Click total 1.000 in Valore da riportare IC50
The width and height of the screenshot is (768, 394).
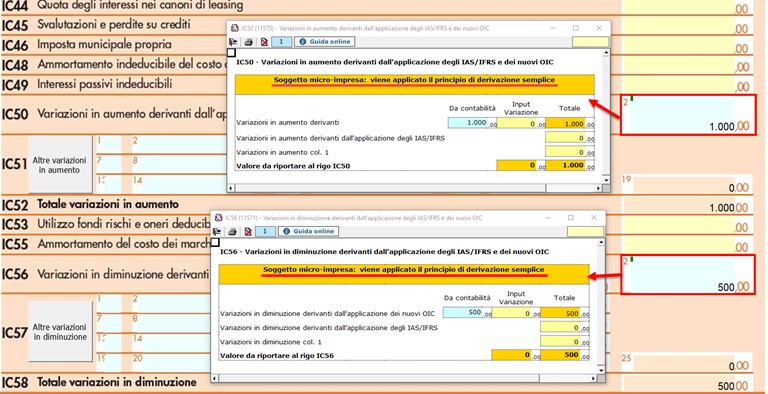(x=565, y=166)
